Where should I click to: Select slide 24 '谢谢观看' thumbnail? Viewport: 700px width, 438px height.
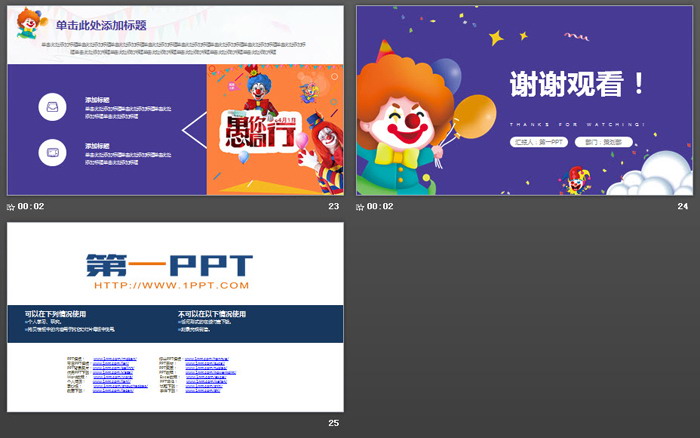(525, 100)
